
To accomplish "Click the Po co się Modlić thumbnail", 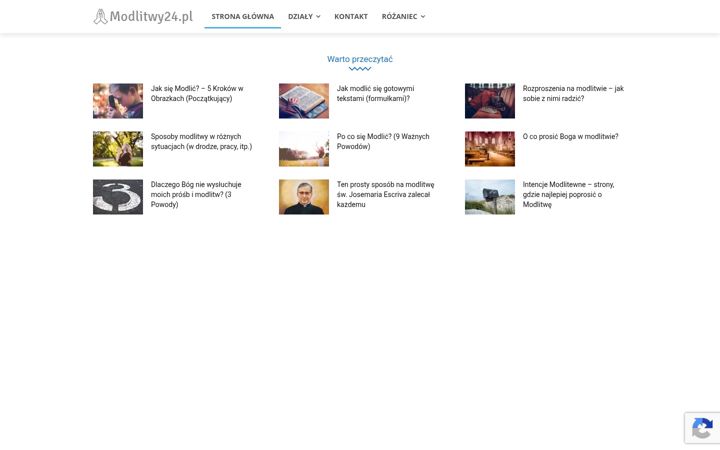I will [x=304, y=149].
